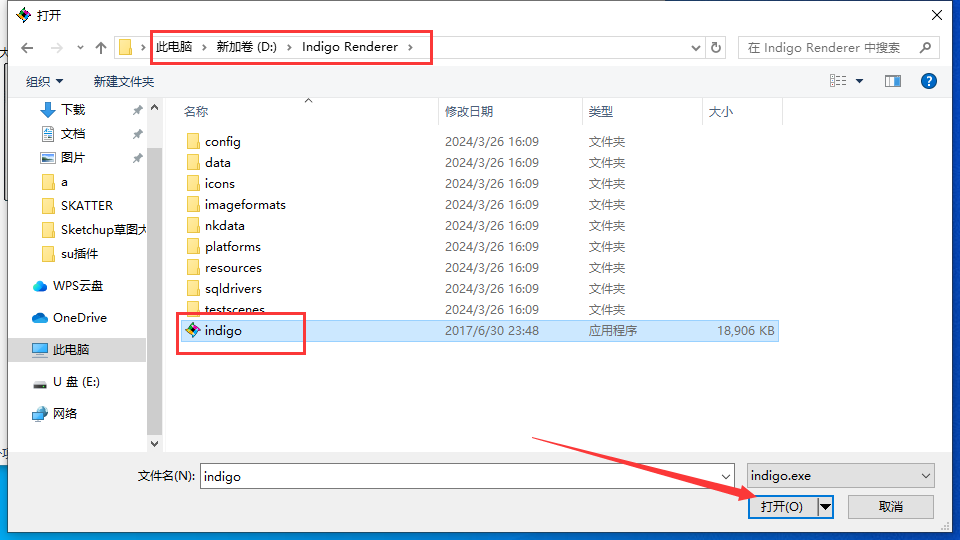The width and height of the screenshot is (960, 540).
Task: Open the view options dropdown arrow
Action: [860, 81]
